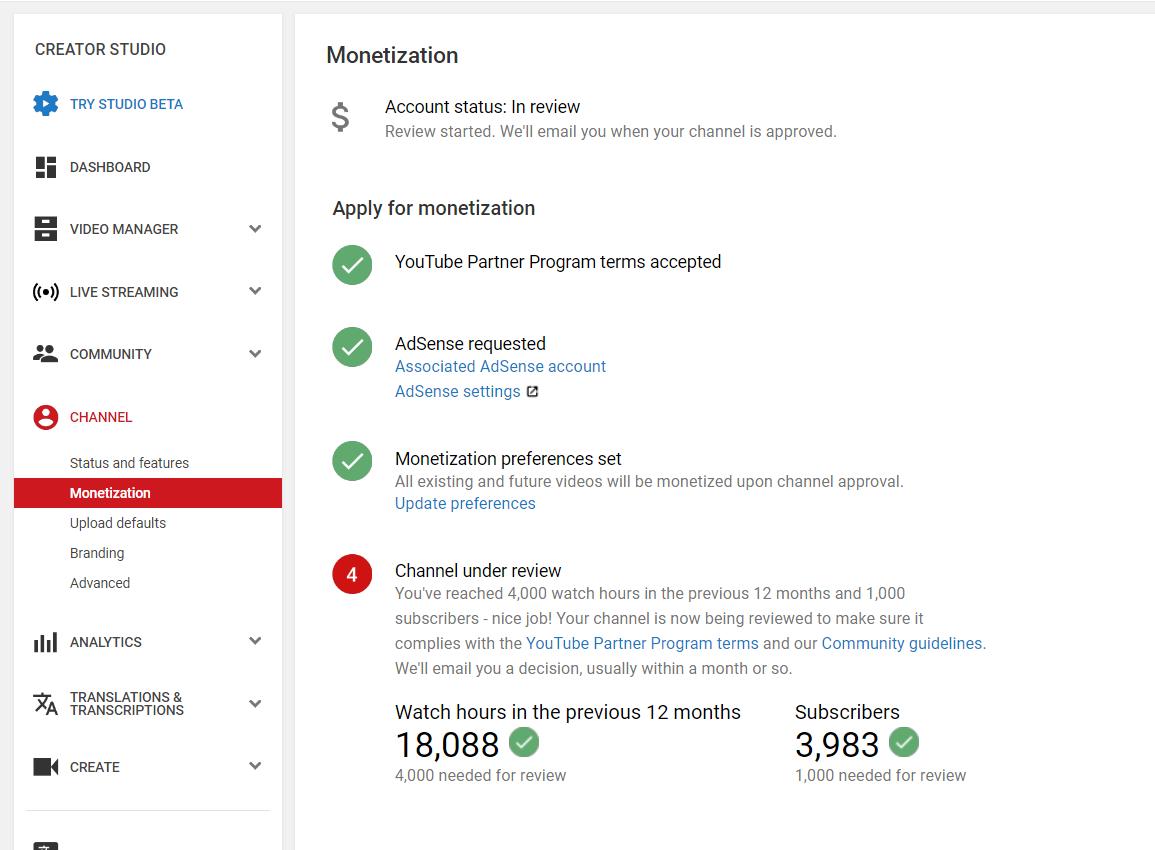Select the highlighted Monetization item
The width and height of the screenshot is (1155, 850).
click(x=147, y=493)
